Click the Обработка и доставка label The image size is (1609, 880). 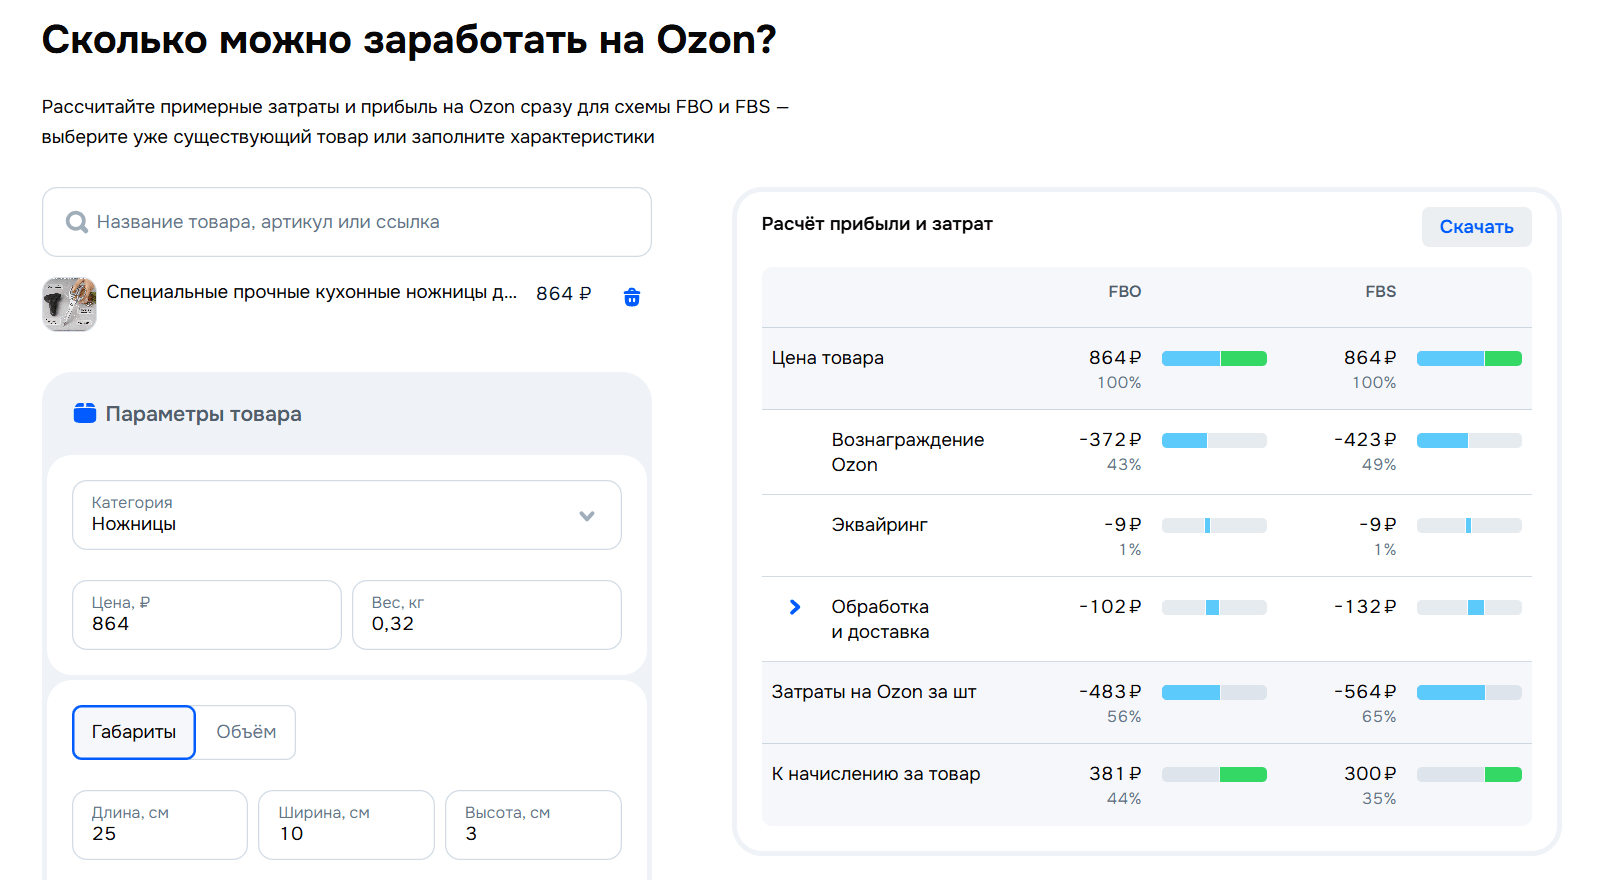coord(880,619)
